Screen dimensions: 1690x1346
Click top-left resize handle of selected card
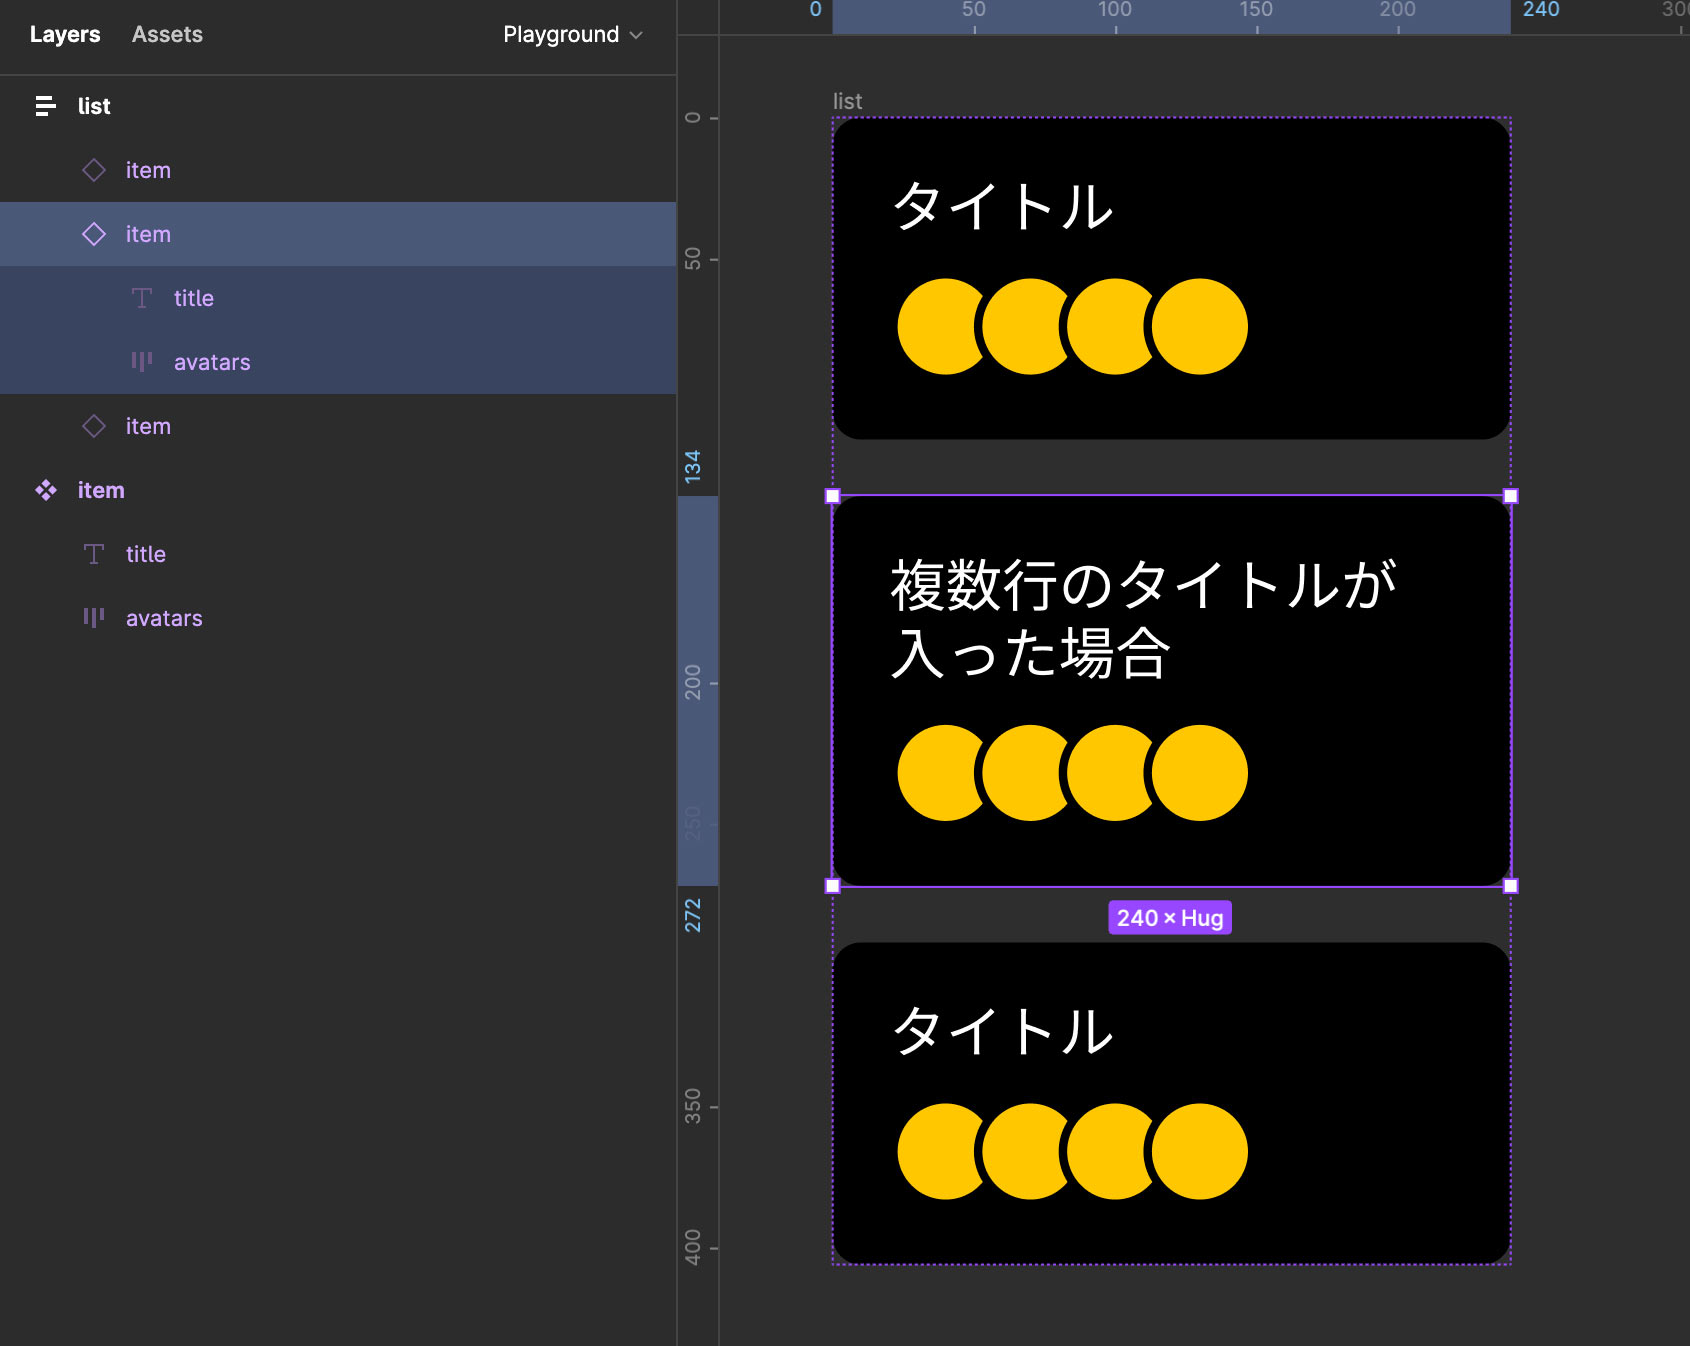832,496
